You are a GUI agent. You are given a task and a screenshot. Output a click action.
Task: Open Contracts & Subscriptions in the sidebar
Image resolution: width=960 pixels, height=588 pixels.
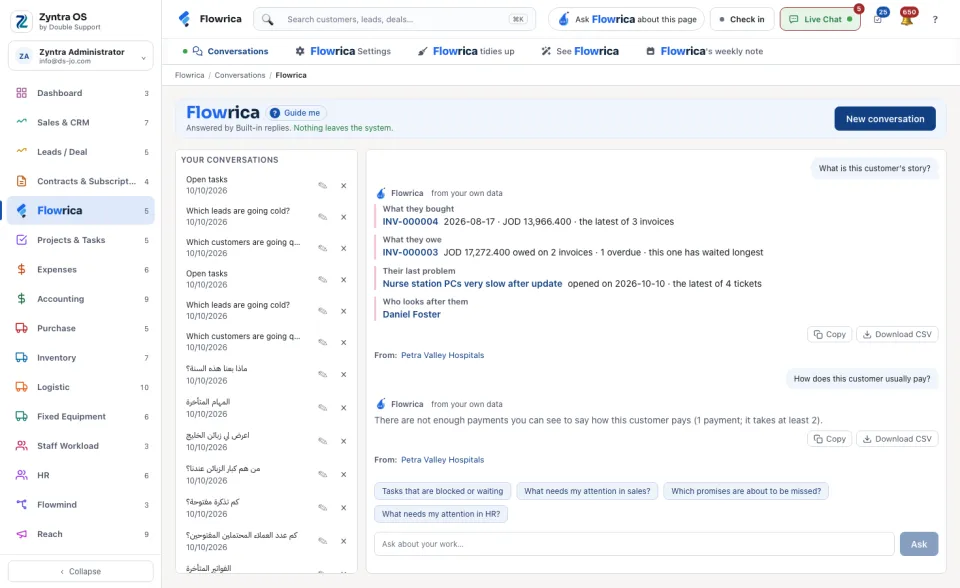pos(81,181)
